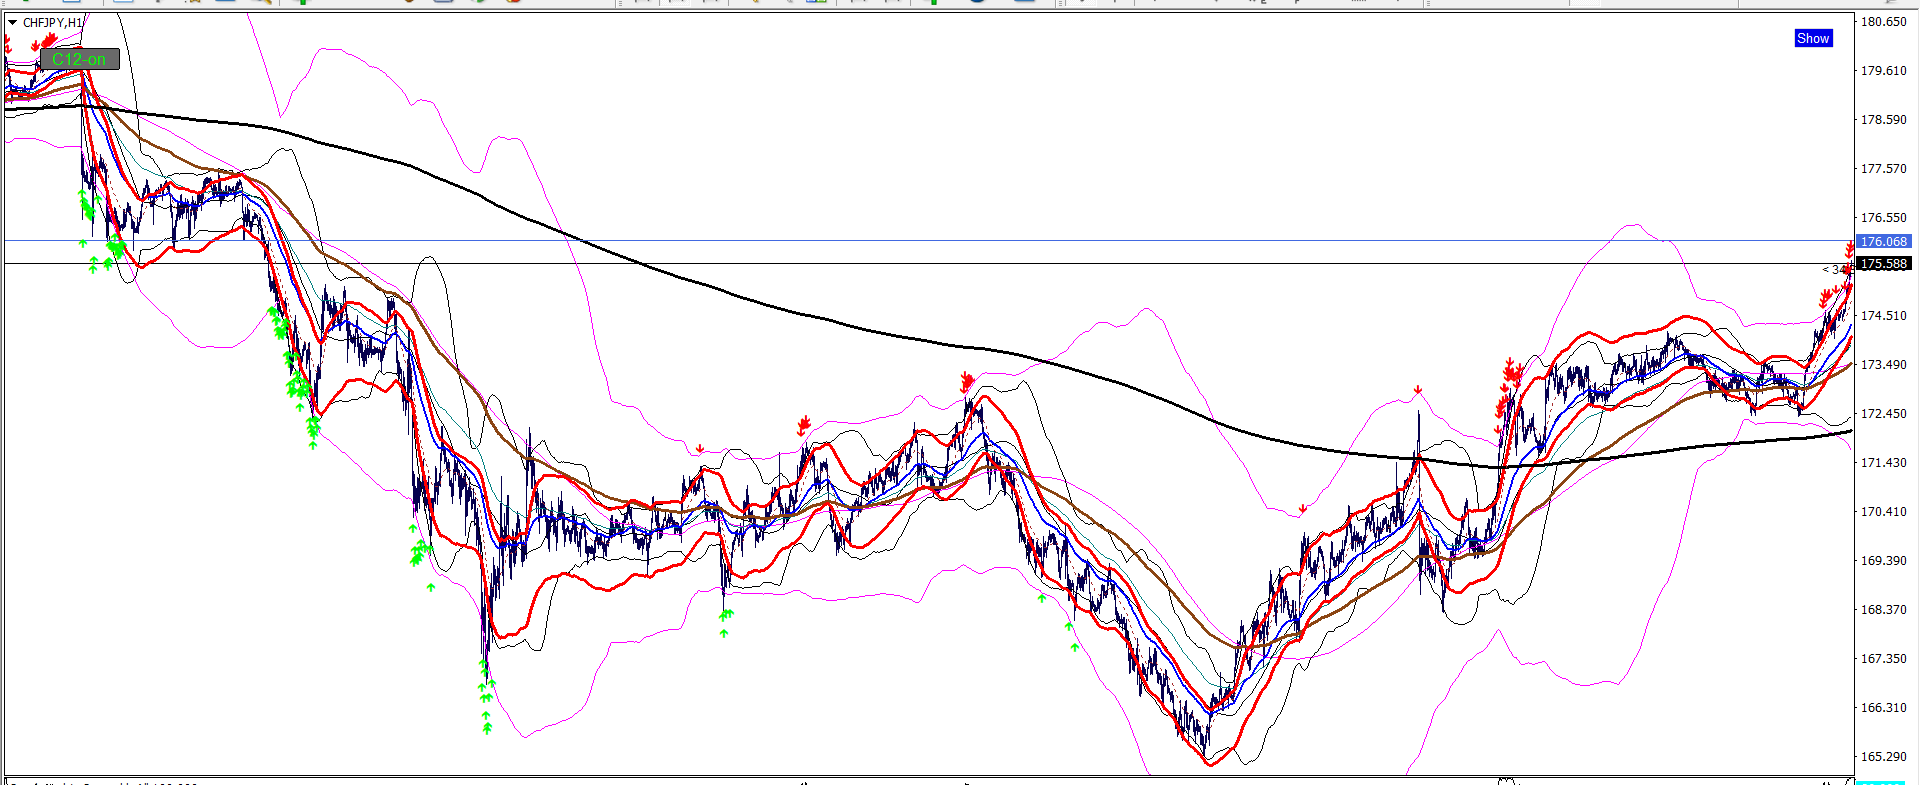This screenshot has width=1920, height=785.
Task: Click the 176.550 price scale value
Action: click(1883, 217)
